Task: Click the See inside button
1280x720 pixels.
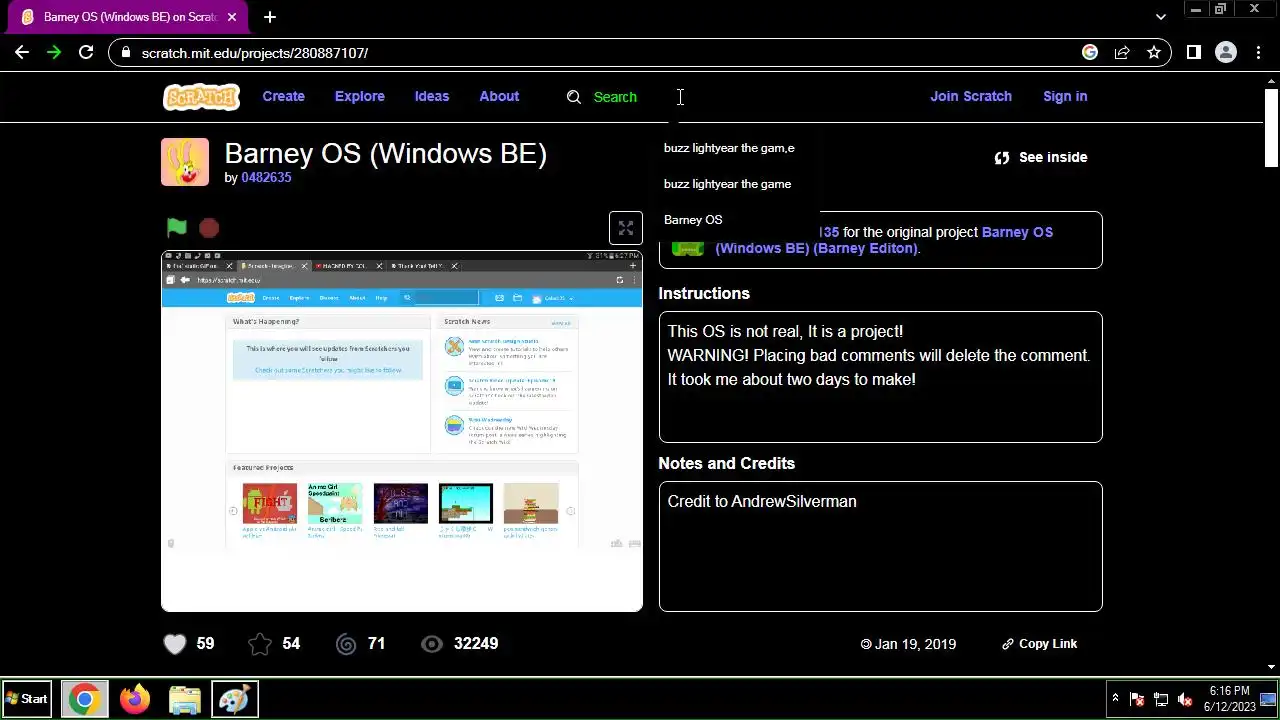Action: pos(1041,157)
